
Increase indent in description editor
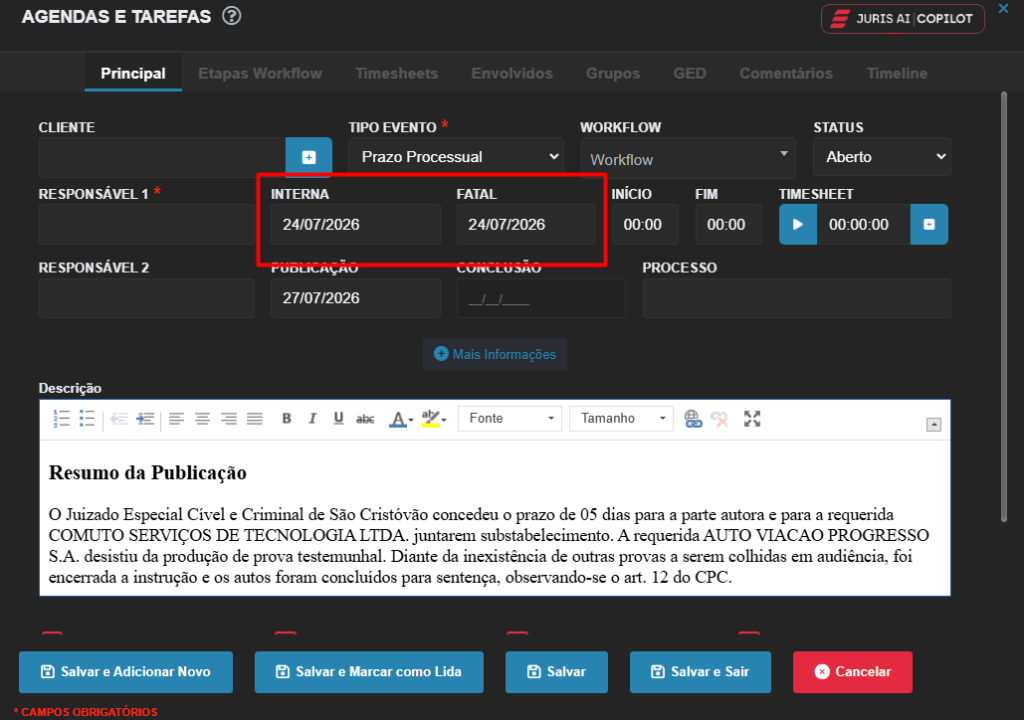click(145, 419)
